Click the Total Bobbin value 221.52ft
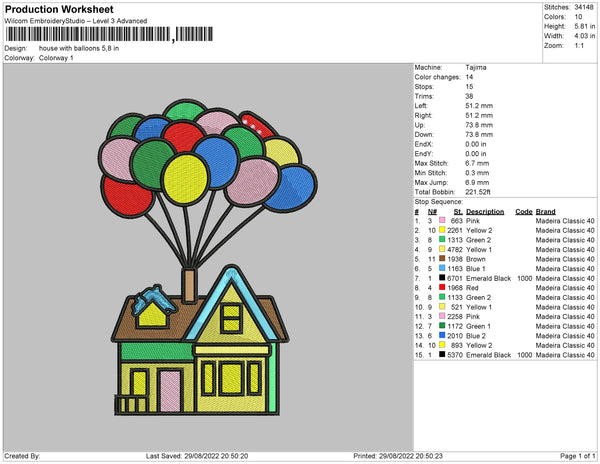This screenshot has width=600, height=464. (x=478, y=192)
